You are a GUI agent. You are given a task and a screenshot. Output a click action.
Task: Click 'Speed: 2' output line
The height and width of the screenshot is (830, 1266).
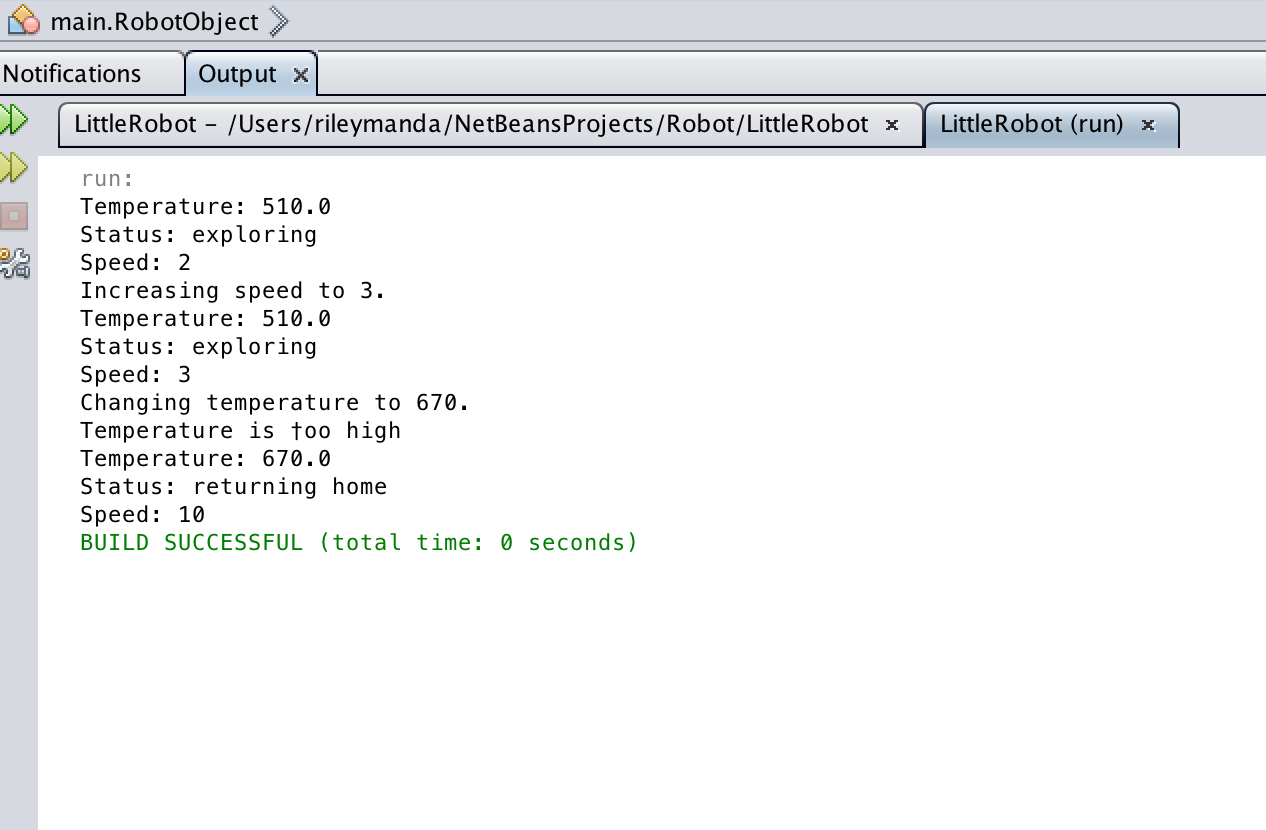click(135, 263)
